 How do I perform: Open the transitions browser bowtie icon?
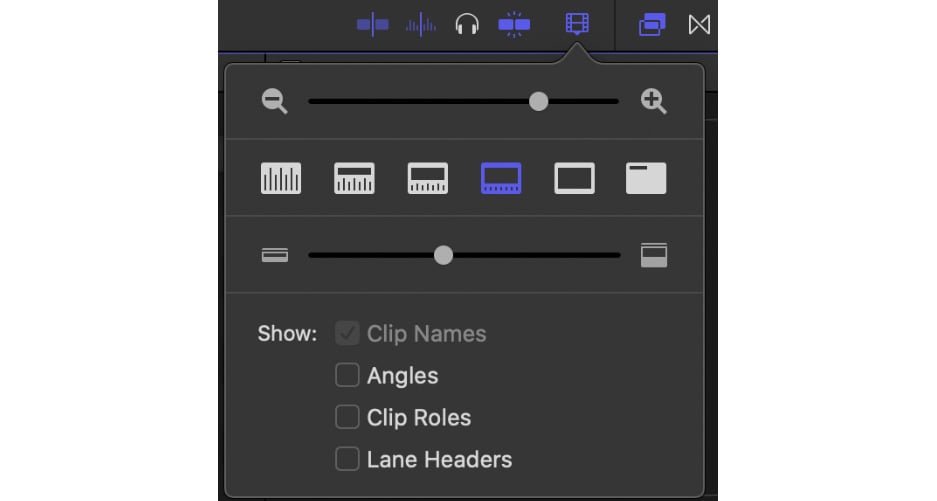coord(699,25)
